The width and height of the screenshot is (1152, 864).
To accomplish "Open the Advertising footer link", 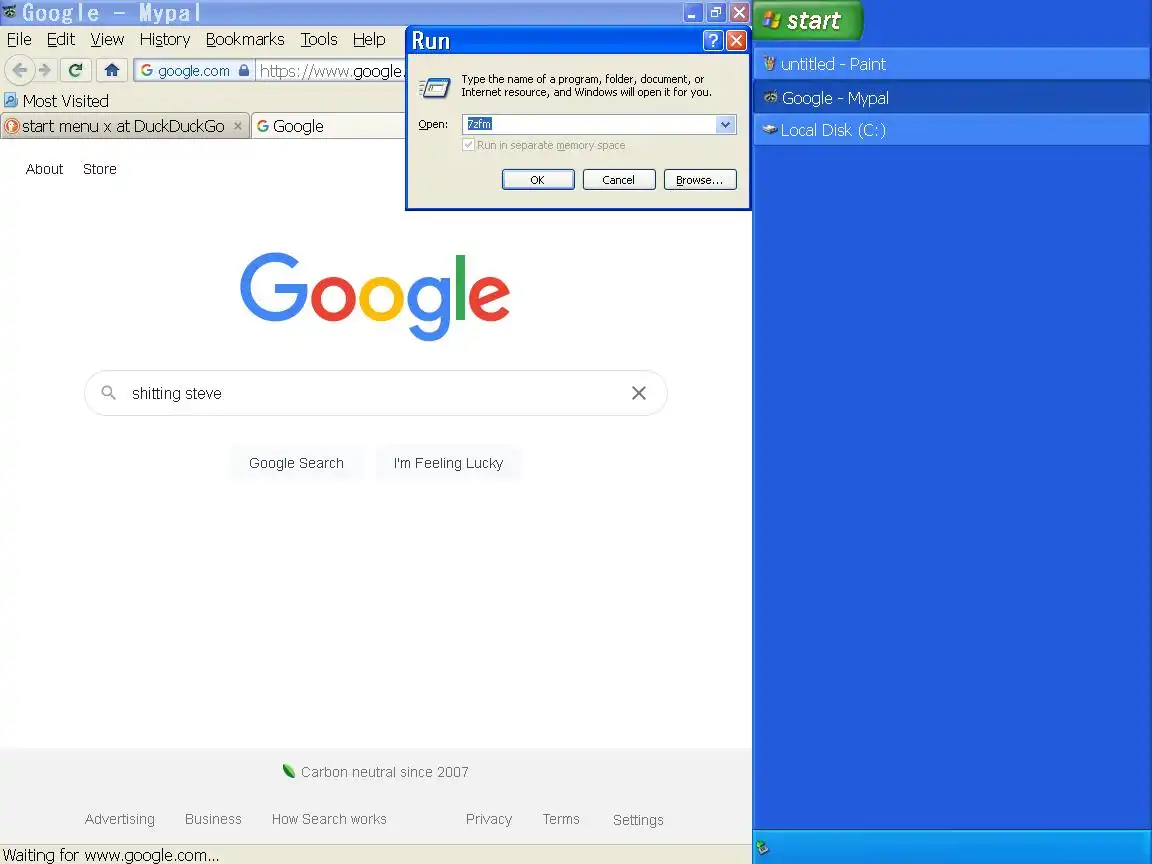I will pyautogui.click(x=120, y=818).
